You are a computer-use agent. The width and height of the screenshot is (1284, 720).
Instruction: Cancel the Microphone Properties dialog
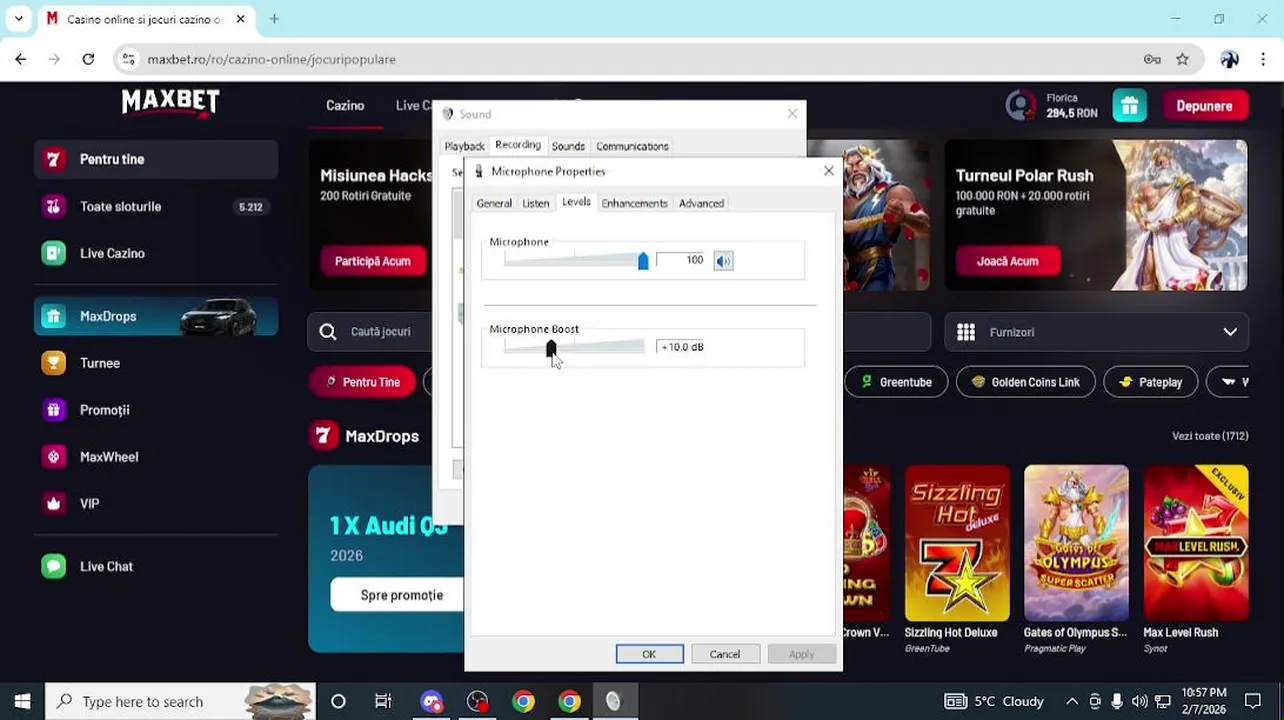click(725, 654)
